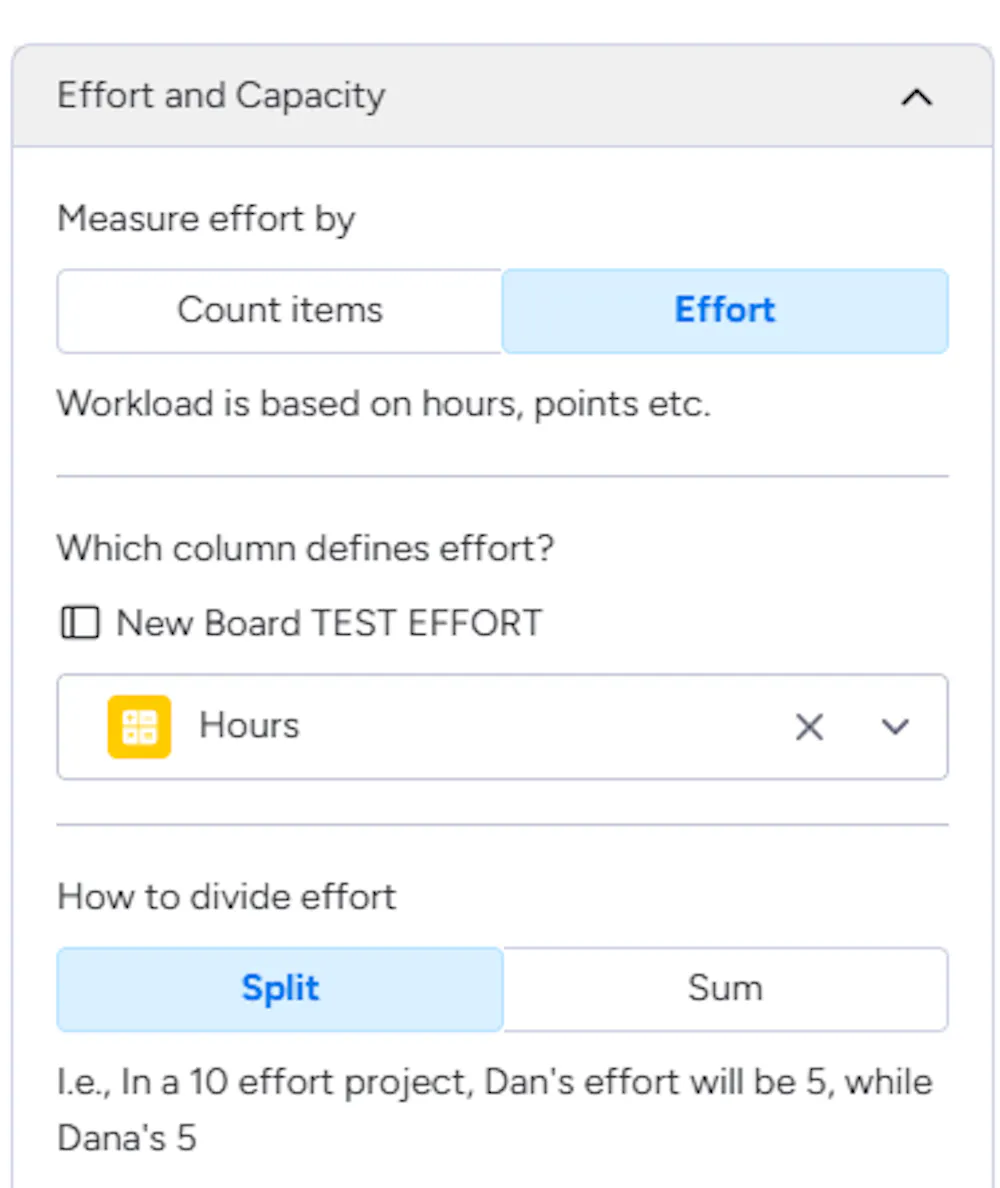Viewport: 1000px width, 1188px height.
Task: Click the How to divide effort heading
Action: [227, 896]
